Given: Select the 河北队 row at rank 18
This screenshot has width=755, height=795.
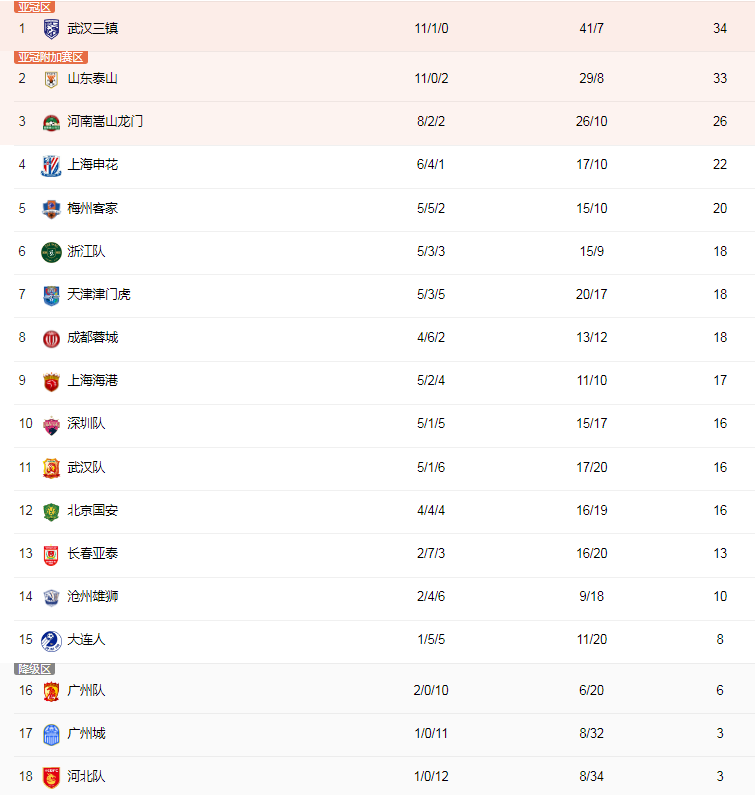Looking at the screenshot, I should click(x=377, y=776).
